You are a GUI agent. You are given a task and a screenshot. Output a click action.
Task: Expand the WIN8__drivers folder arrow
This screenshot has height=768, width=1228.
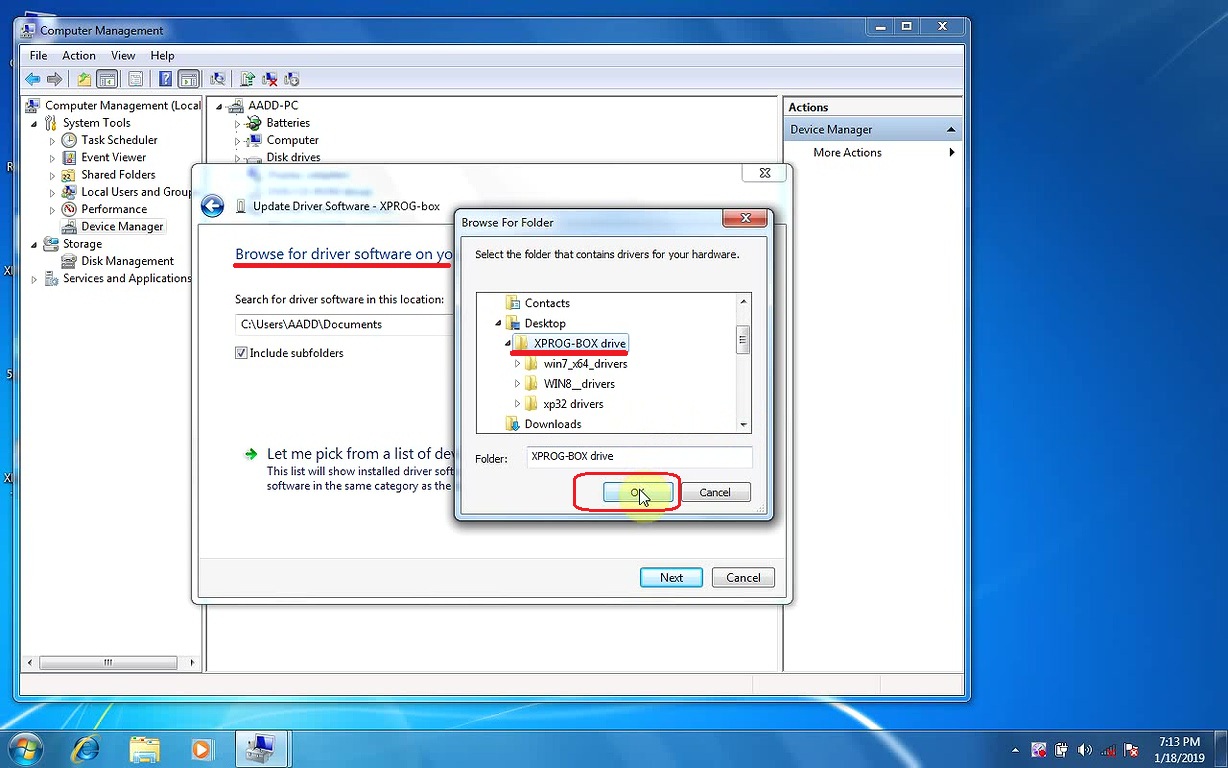click(517, 384)
